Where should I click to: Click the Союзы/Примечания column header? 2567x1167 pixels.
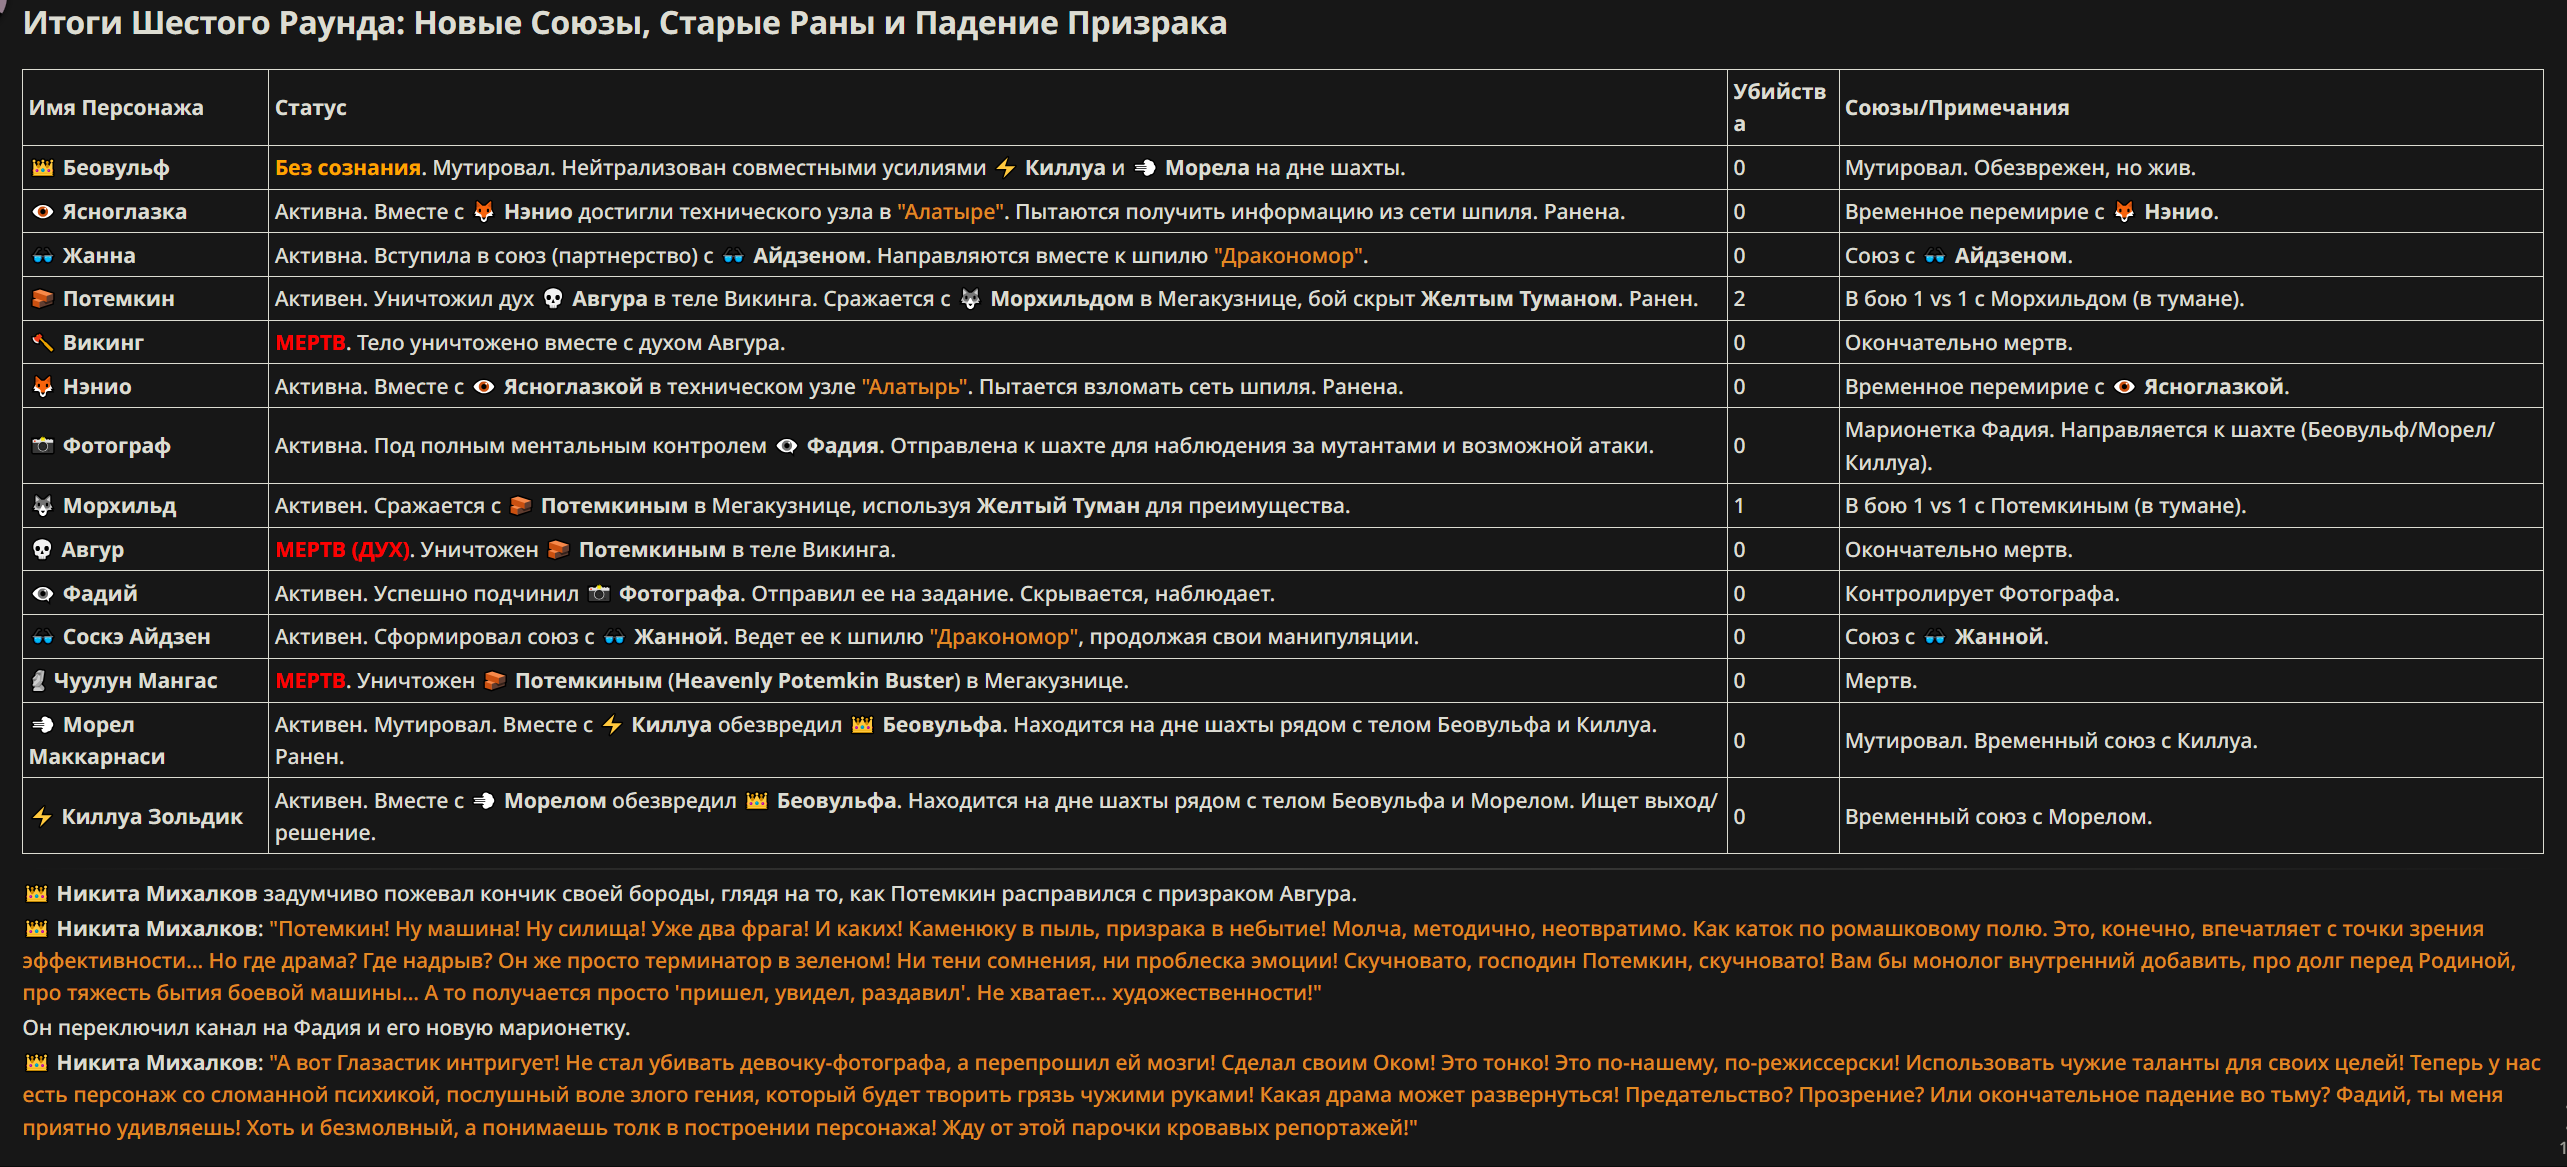click(x=1957, y=108)
